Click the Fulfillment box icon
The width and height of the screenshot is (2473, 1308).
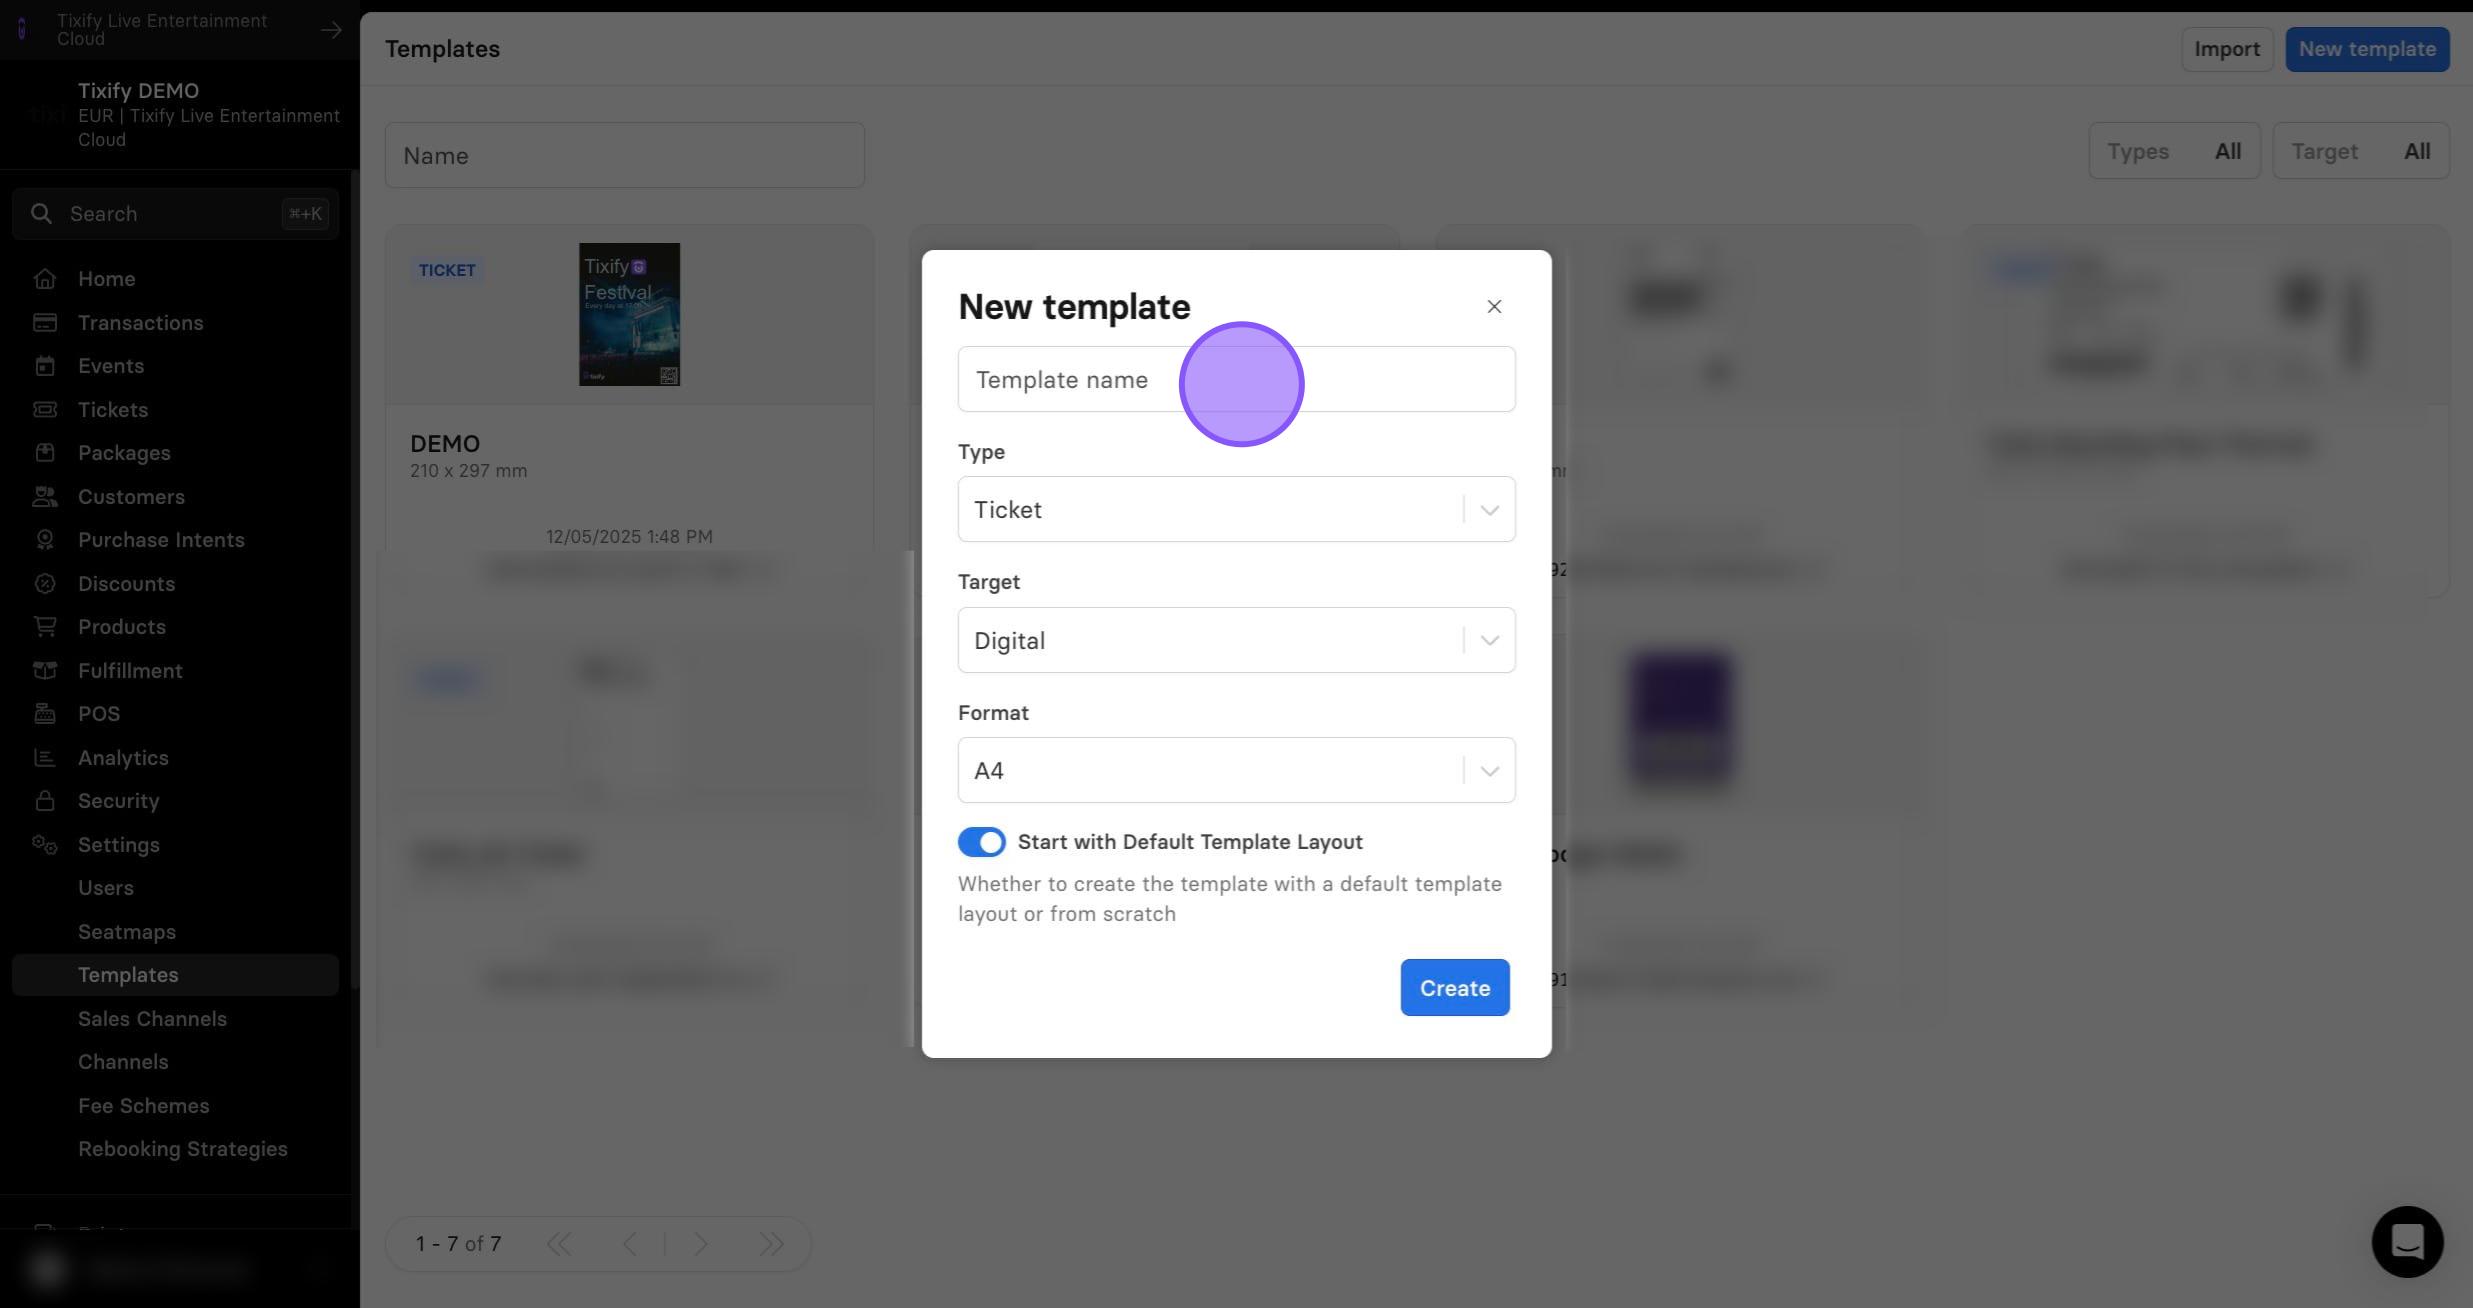pos(45,670)
